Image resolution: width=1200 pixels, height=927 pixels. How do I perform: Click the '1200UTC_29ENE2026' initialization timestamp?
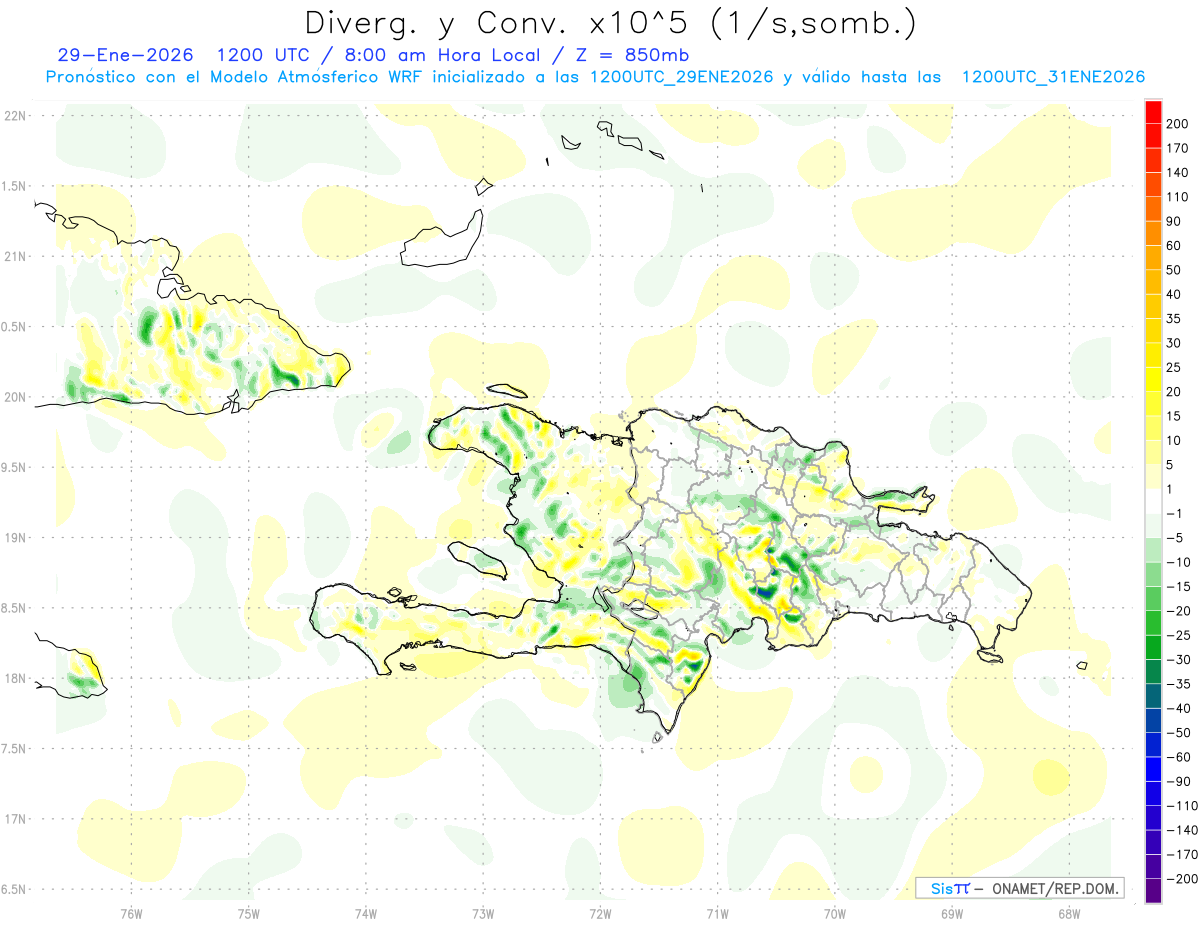[681, 77]
